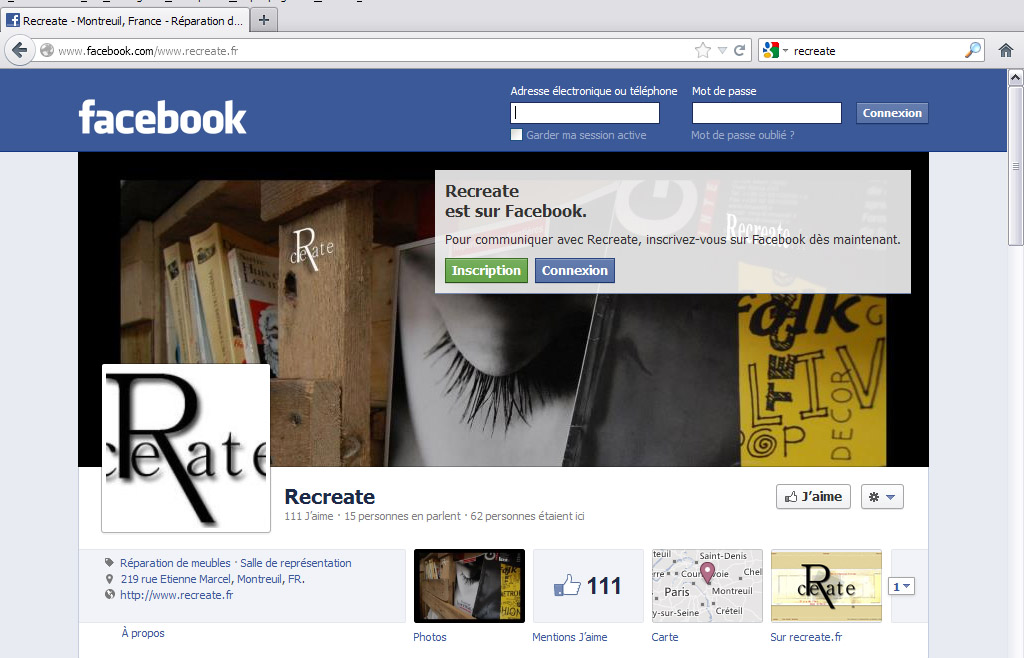The image size is (1024, 658).
Task: Open the Carte map thumbnail
Action: pyautogui.click(x=707, y=586)
